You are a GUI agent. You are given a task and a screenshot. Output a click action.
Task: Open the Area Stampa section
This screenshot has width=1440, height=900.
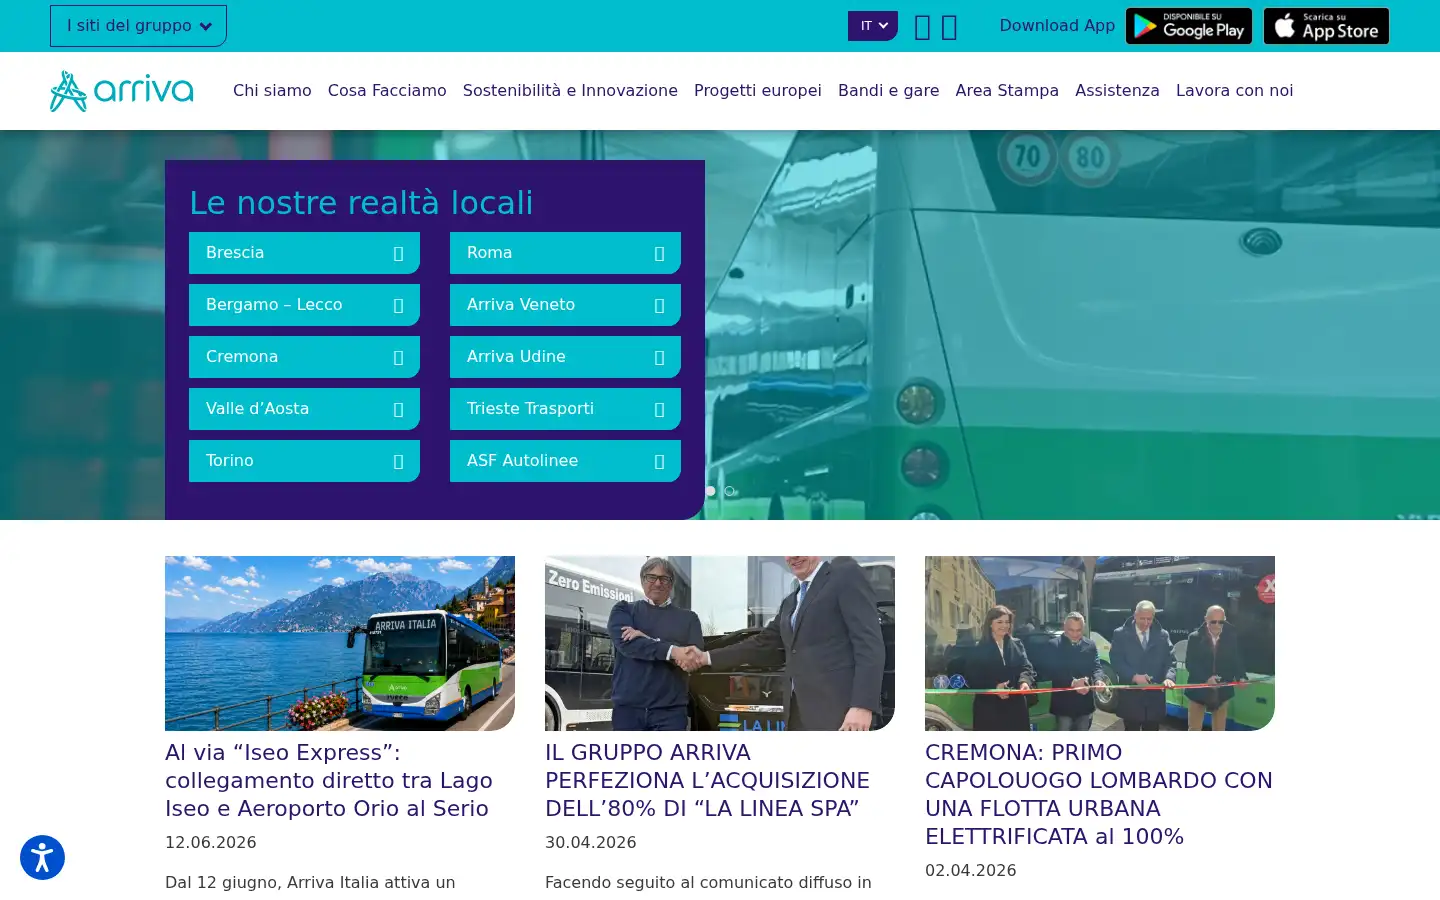point(1007,90)
